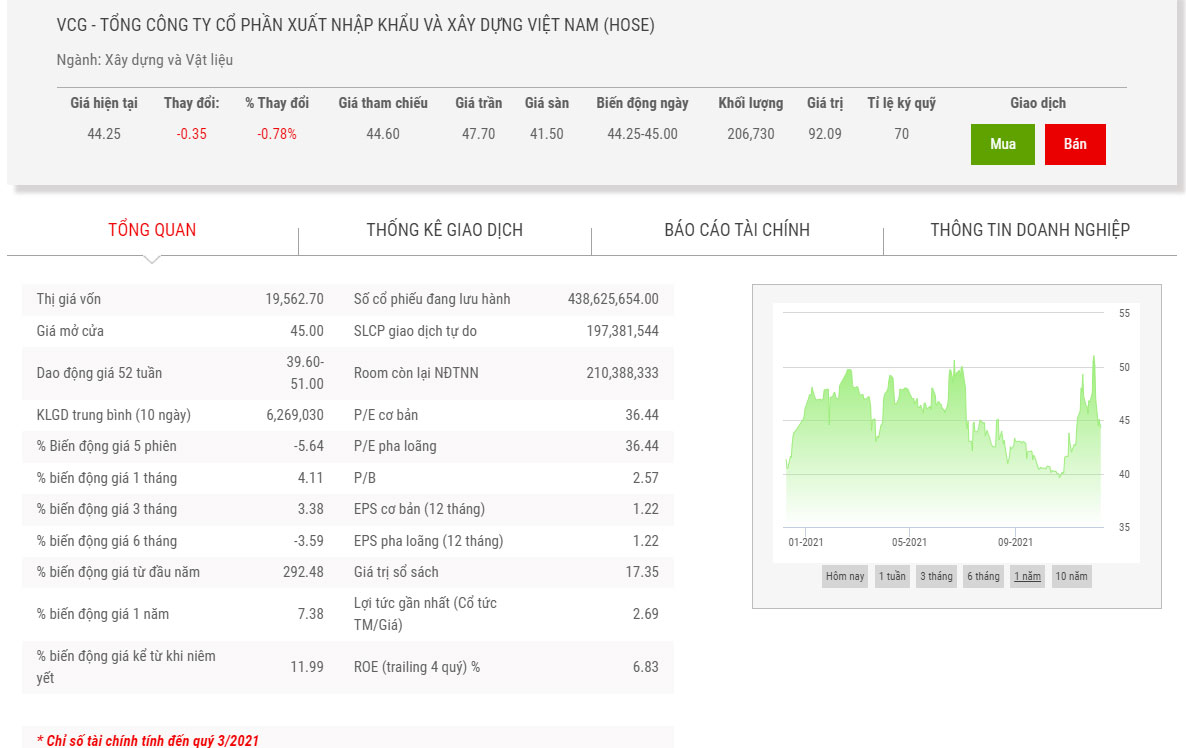The height and width of the screenshot is (748, 1186).
Task: Click the Giá hiện tại value 44.25
Action: pos(104,134)
